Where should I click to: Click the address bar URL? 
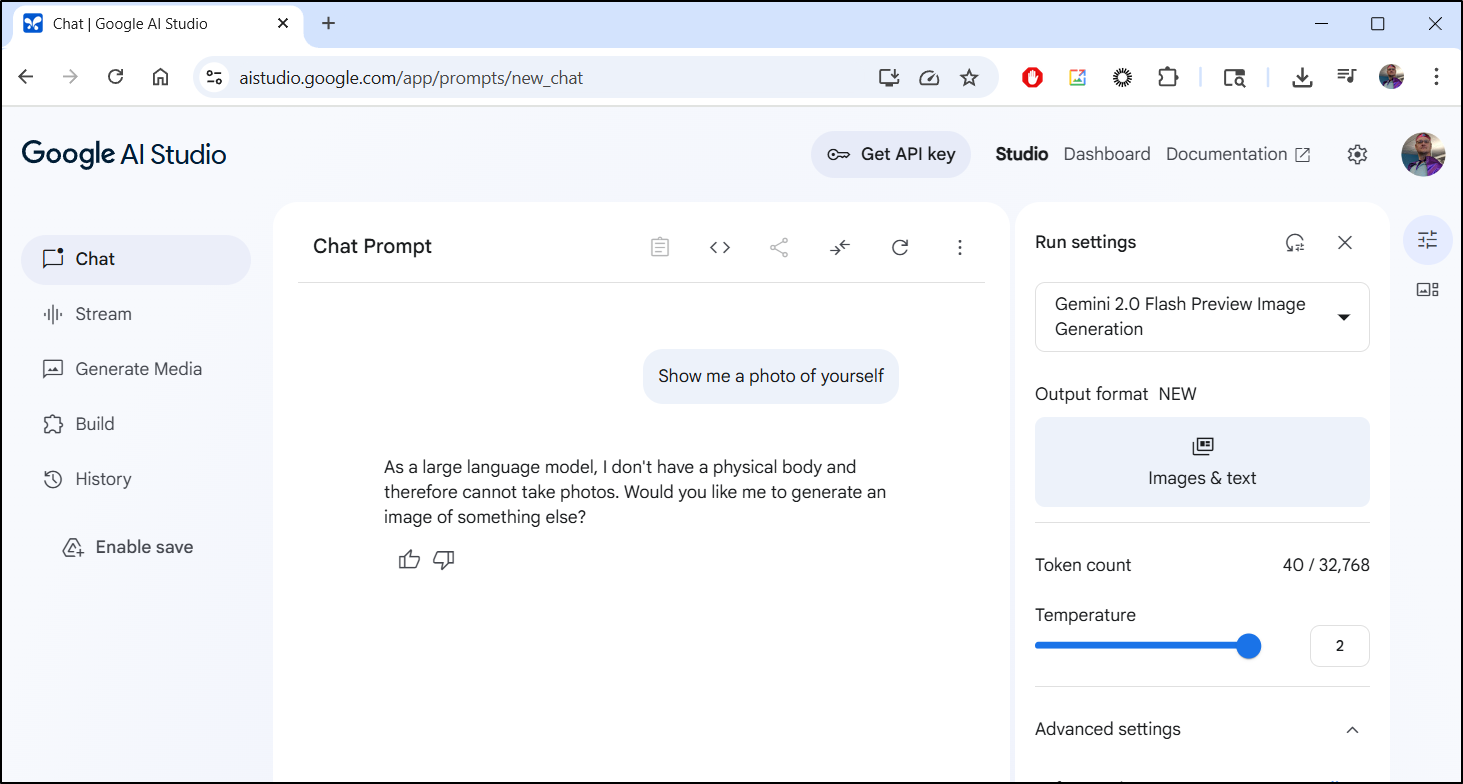pos(411,77)
